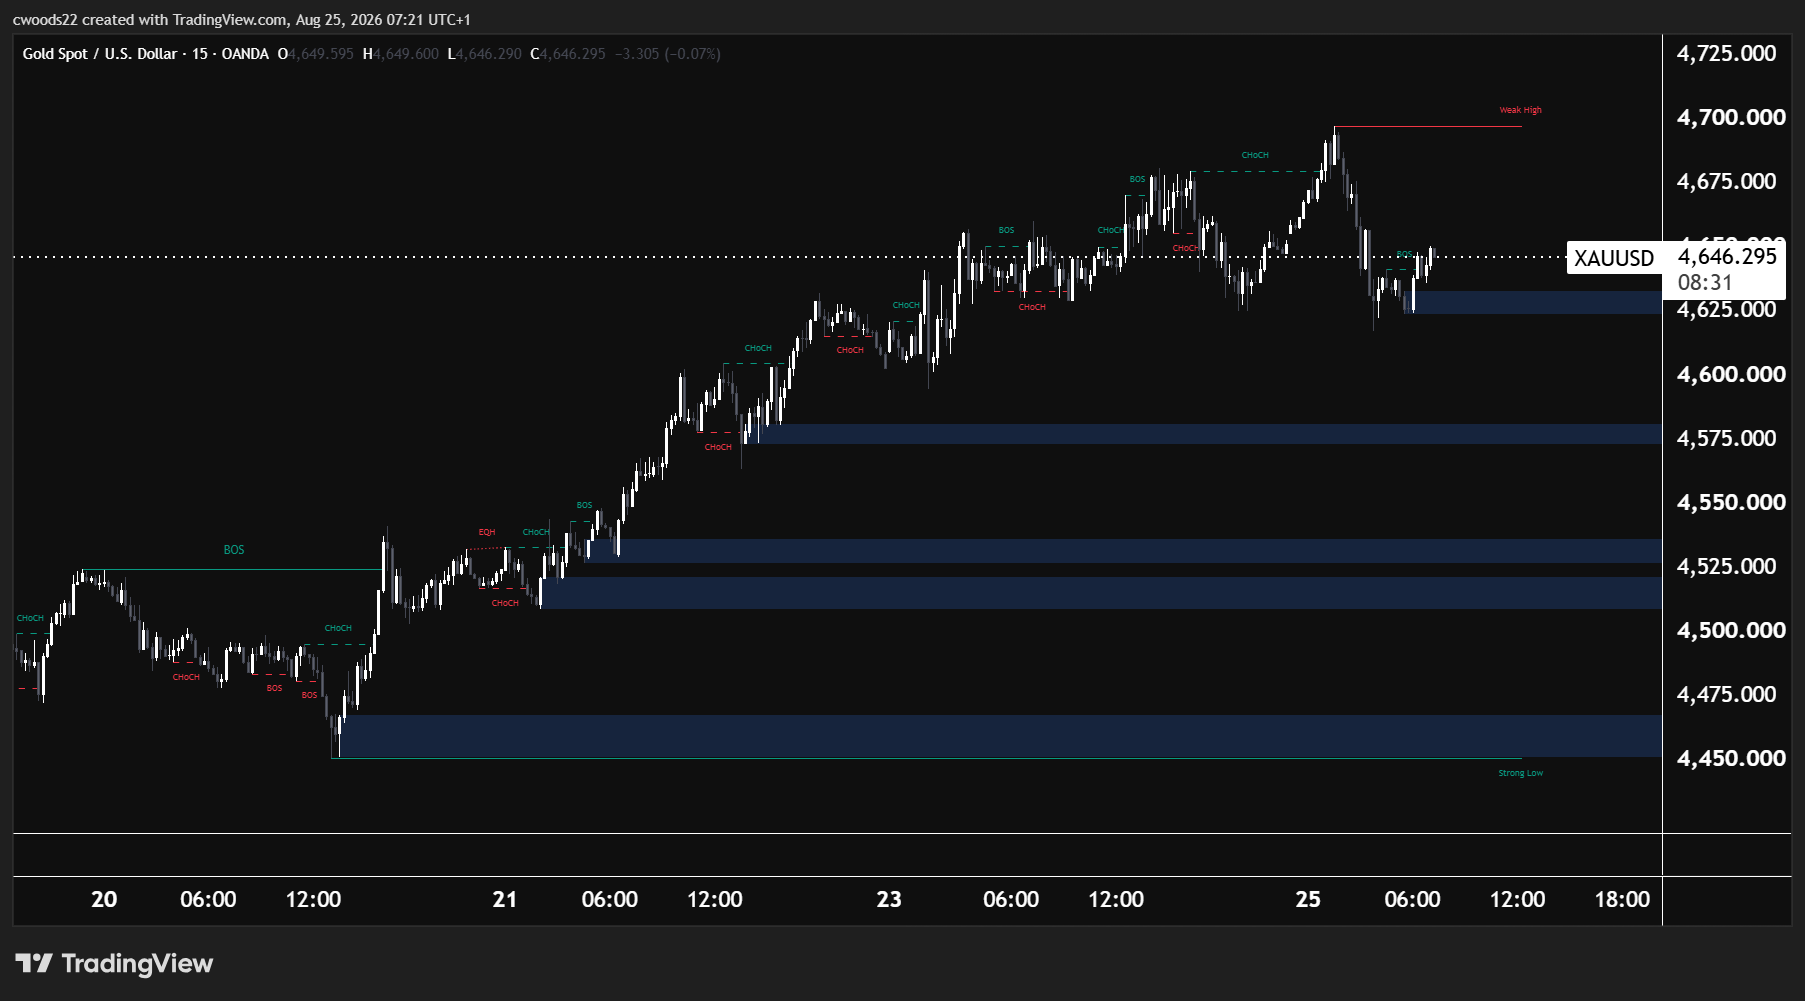Click the 08:31 candle countdown timer

click(1704, 283)
